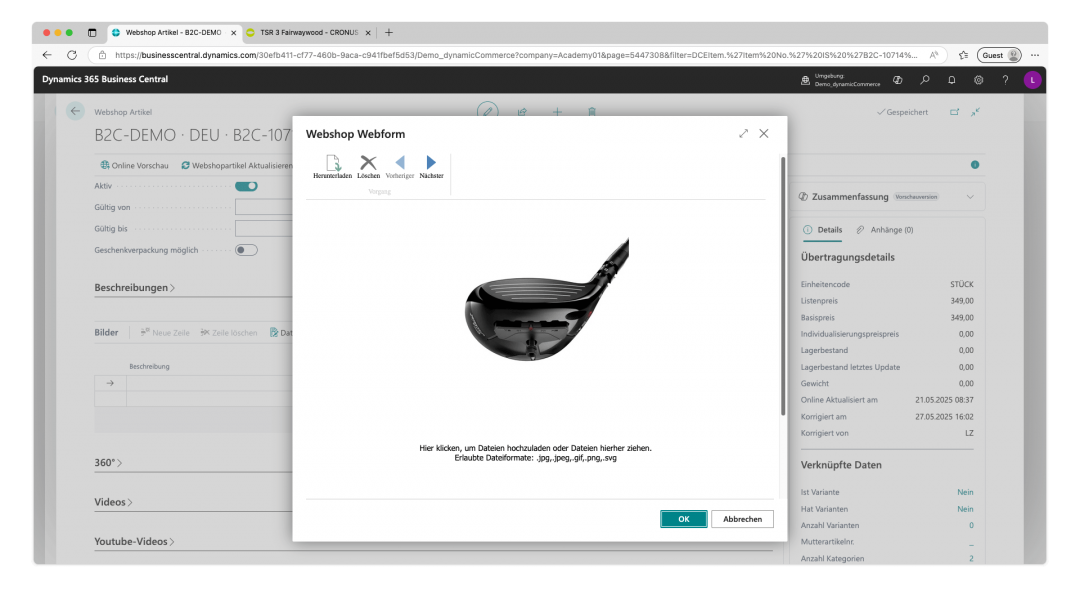This screenshot has height=608, width=1080.
Task: Switch to the Anhänge (0) tab
Action: click(885, 230)
